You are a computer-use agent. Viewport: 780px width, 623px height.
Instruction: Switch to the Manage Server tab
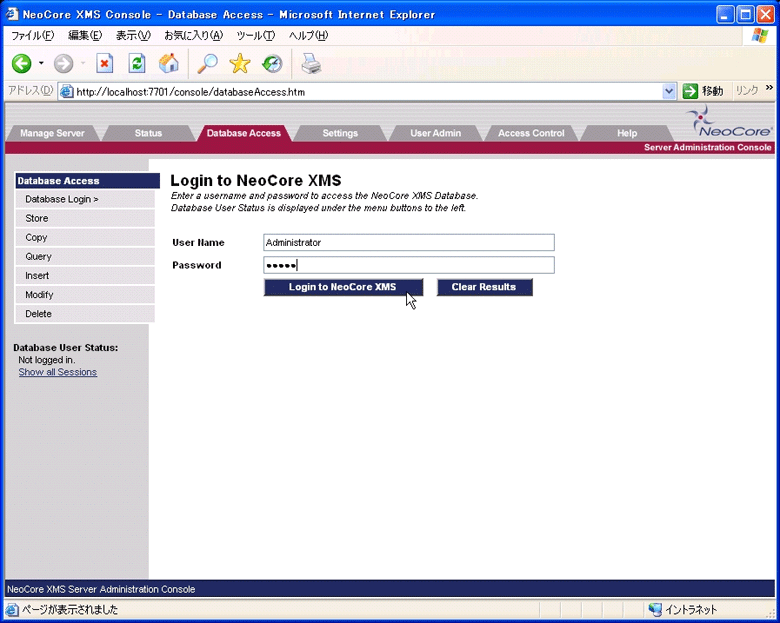[52, 133]
